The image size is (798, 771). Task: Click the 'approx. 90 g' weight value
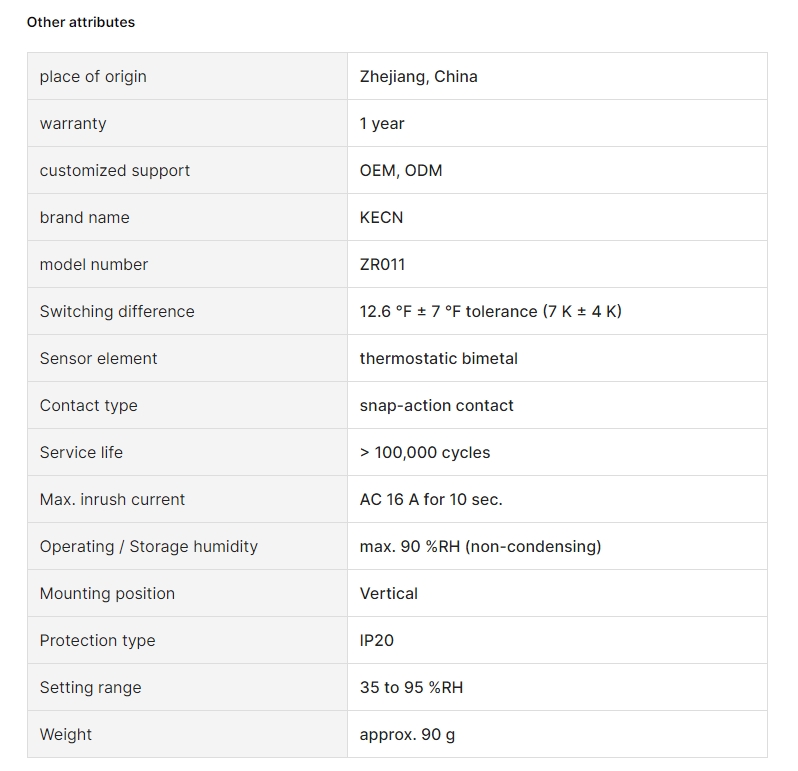407,734
